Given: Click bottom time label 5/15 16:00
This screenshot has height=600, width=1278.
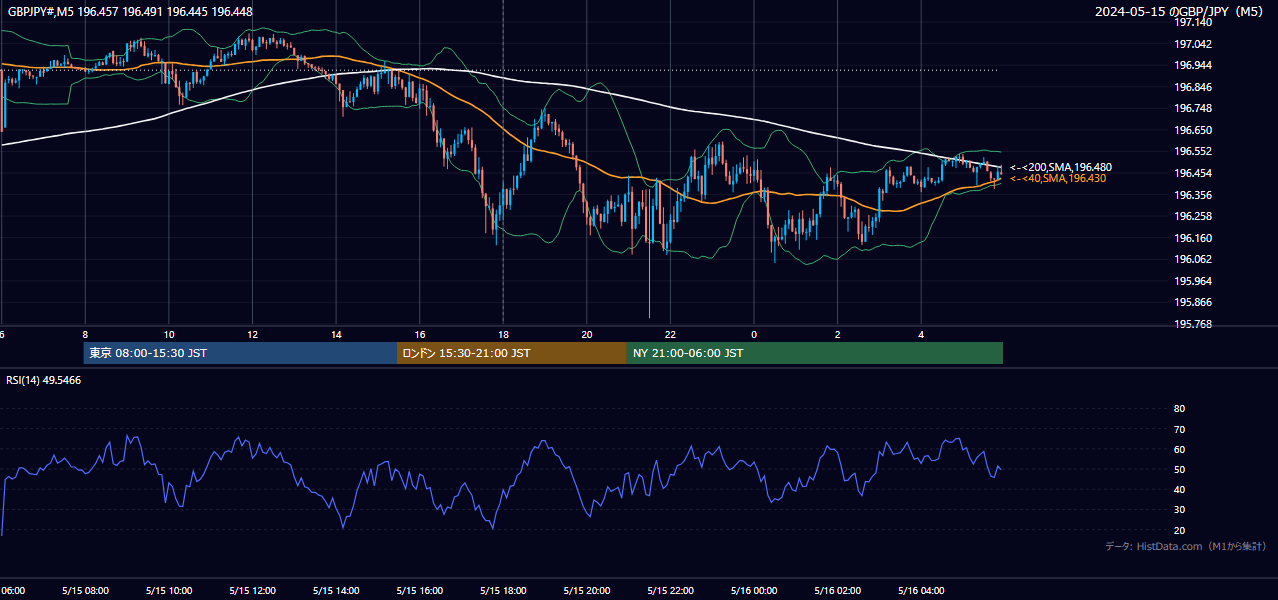Looking at the screenshot, I should (420, 591).
